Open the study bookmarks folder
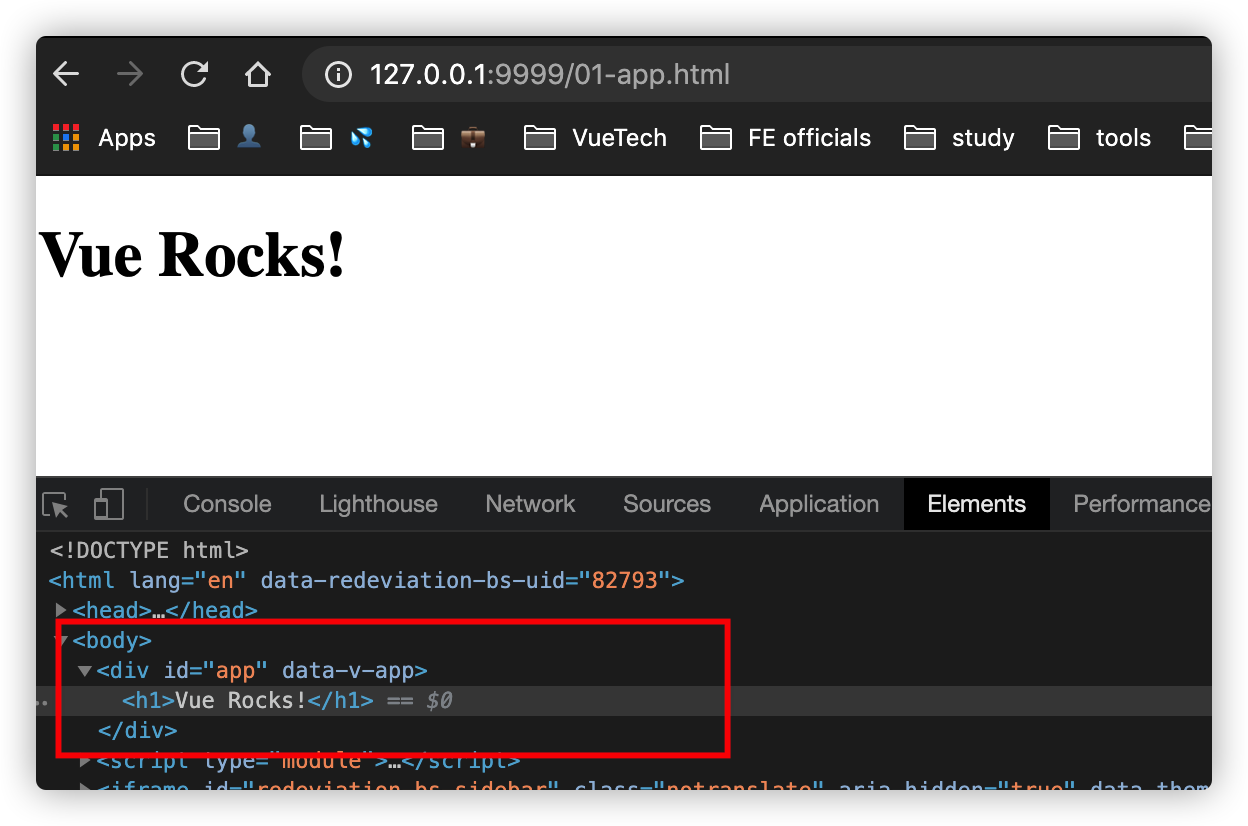Viewport: 1248px width, 826px height. (960, 138)
